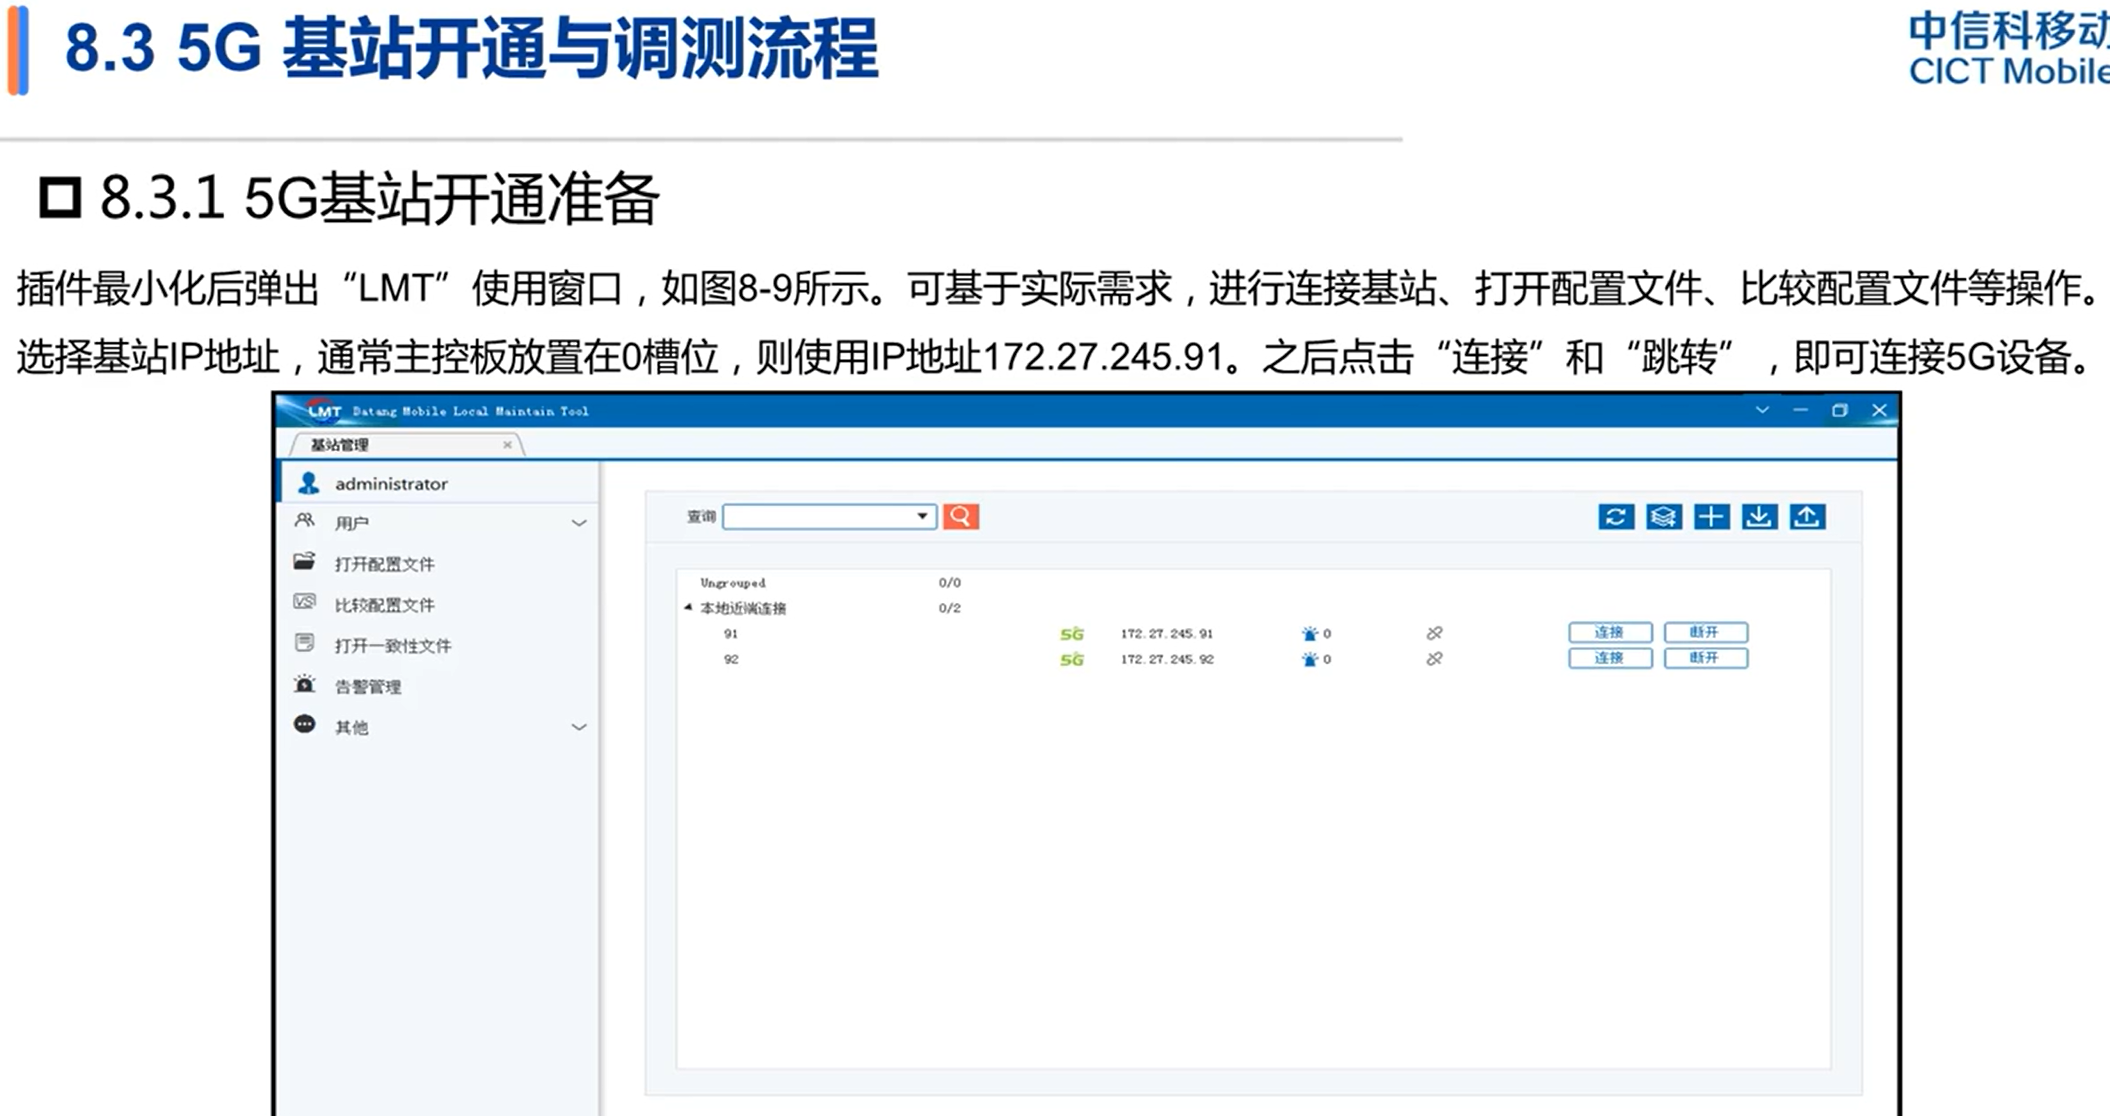
Task: Click the orange search icon
Action: [960, 516]
